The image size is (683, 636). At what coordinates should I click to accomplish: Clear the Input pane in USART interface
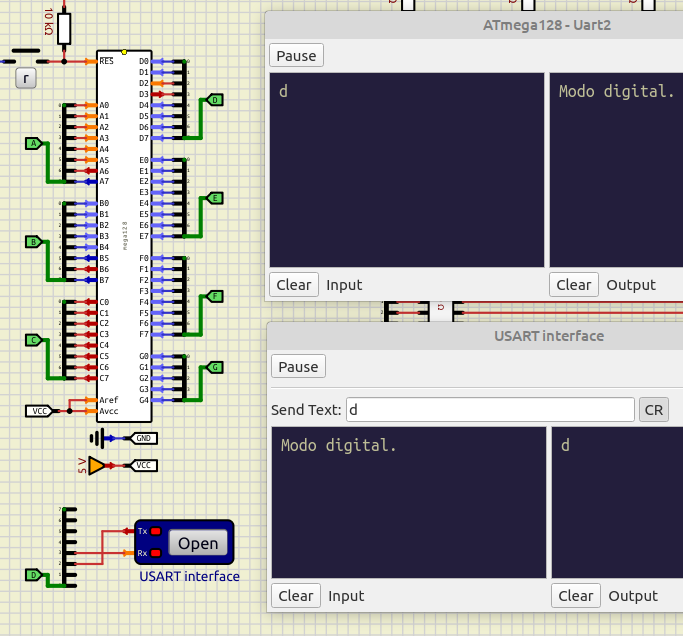296,595
